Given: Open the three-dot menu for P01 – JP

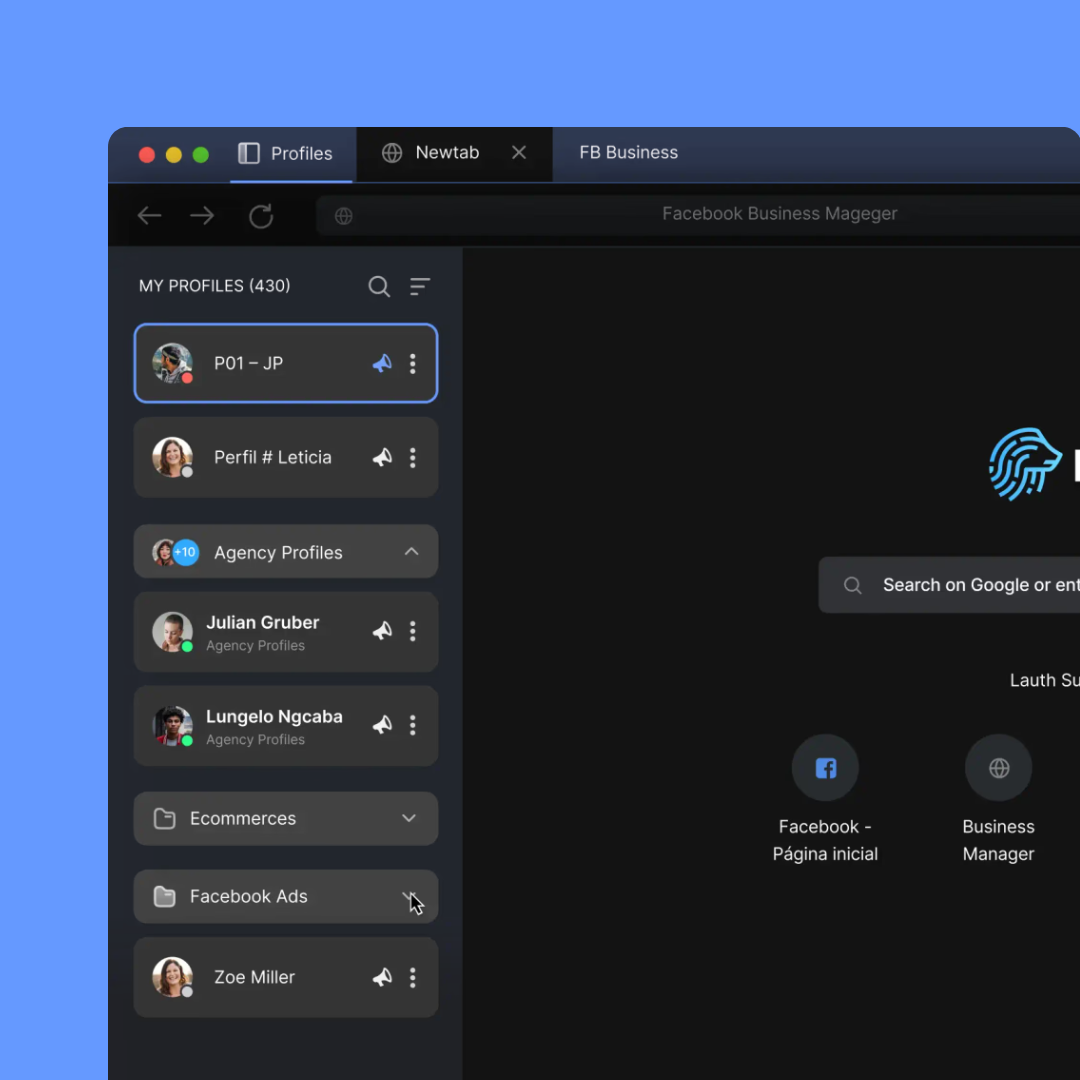Looking at the screenshot, I should pos(413,363).
